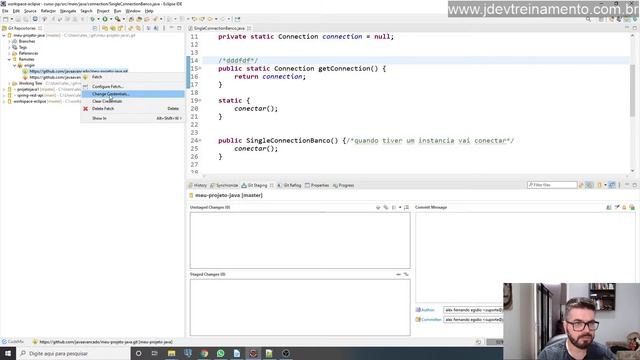
Task: Open the Progress tab
Action: coord(344,185)
